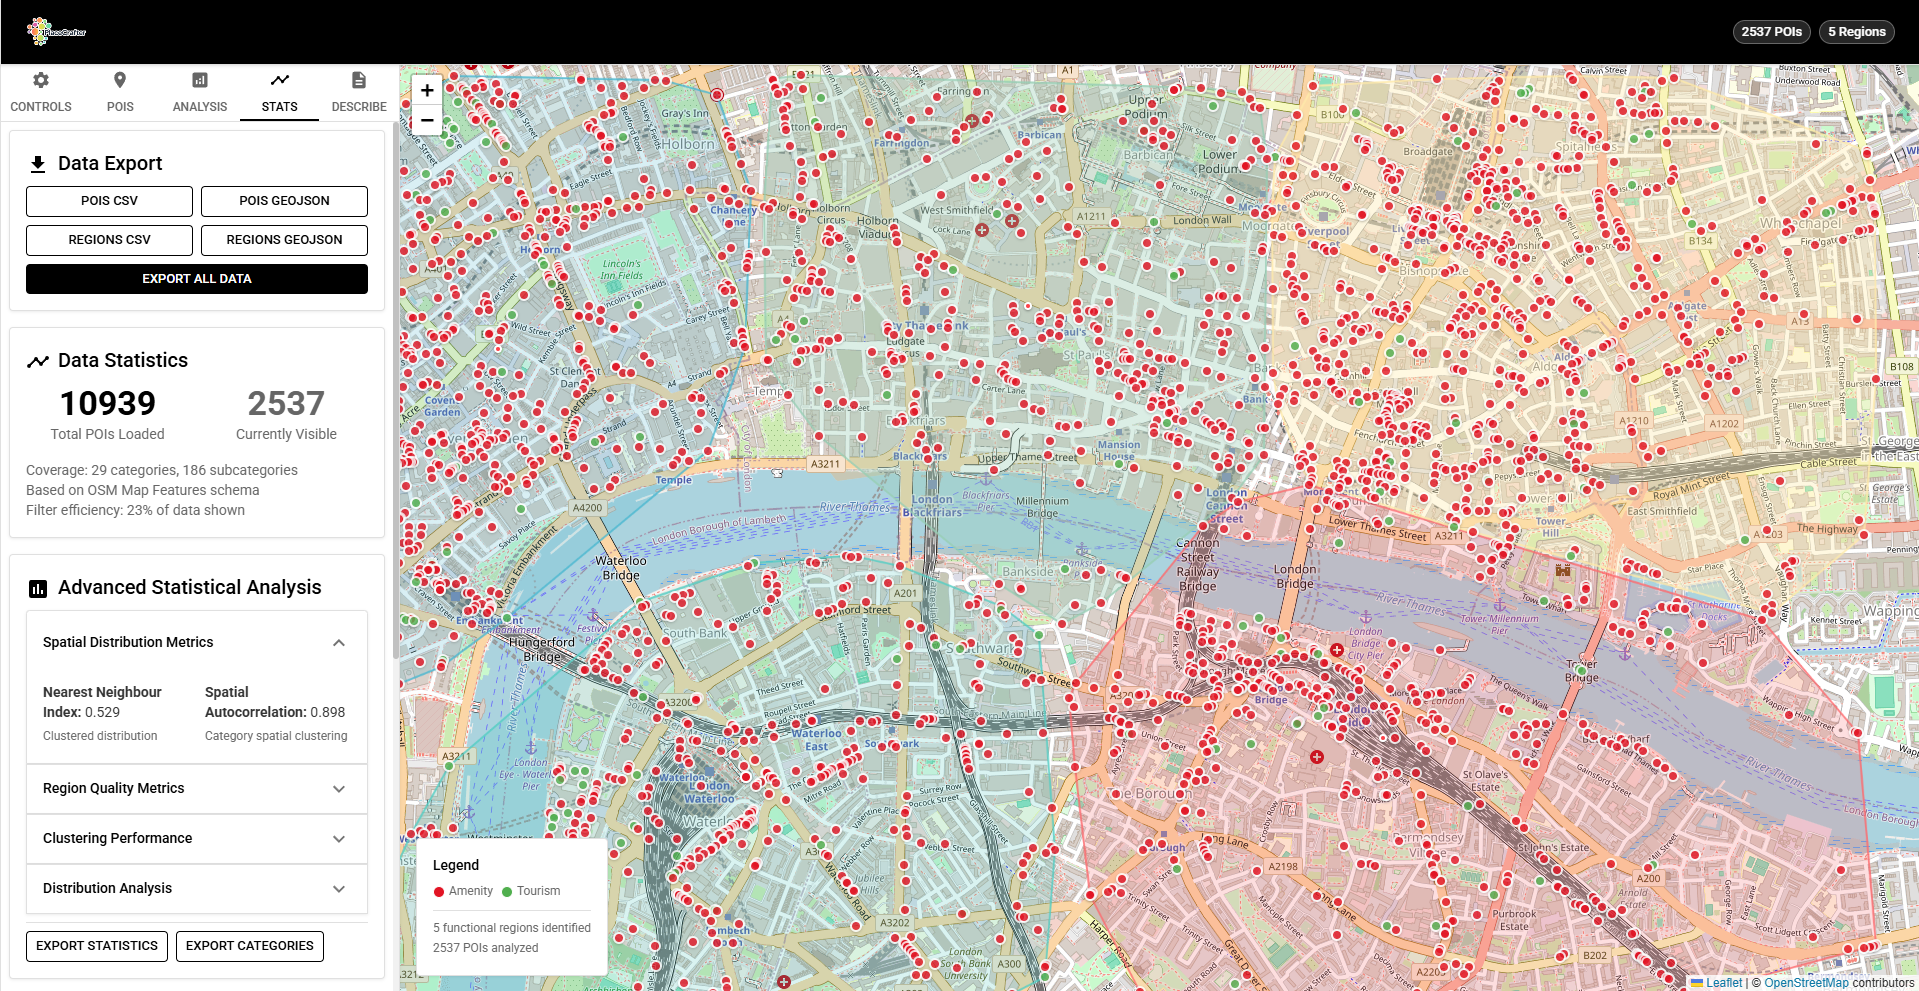
Task: Open the Analysis chart icon tab
Action: pyautogui.click(x=199, y=80)
